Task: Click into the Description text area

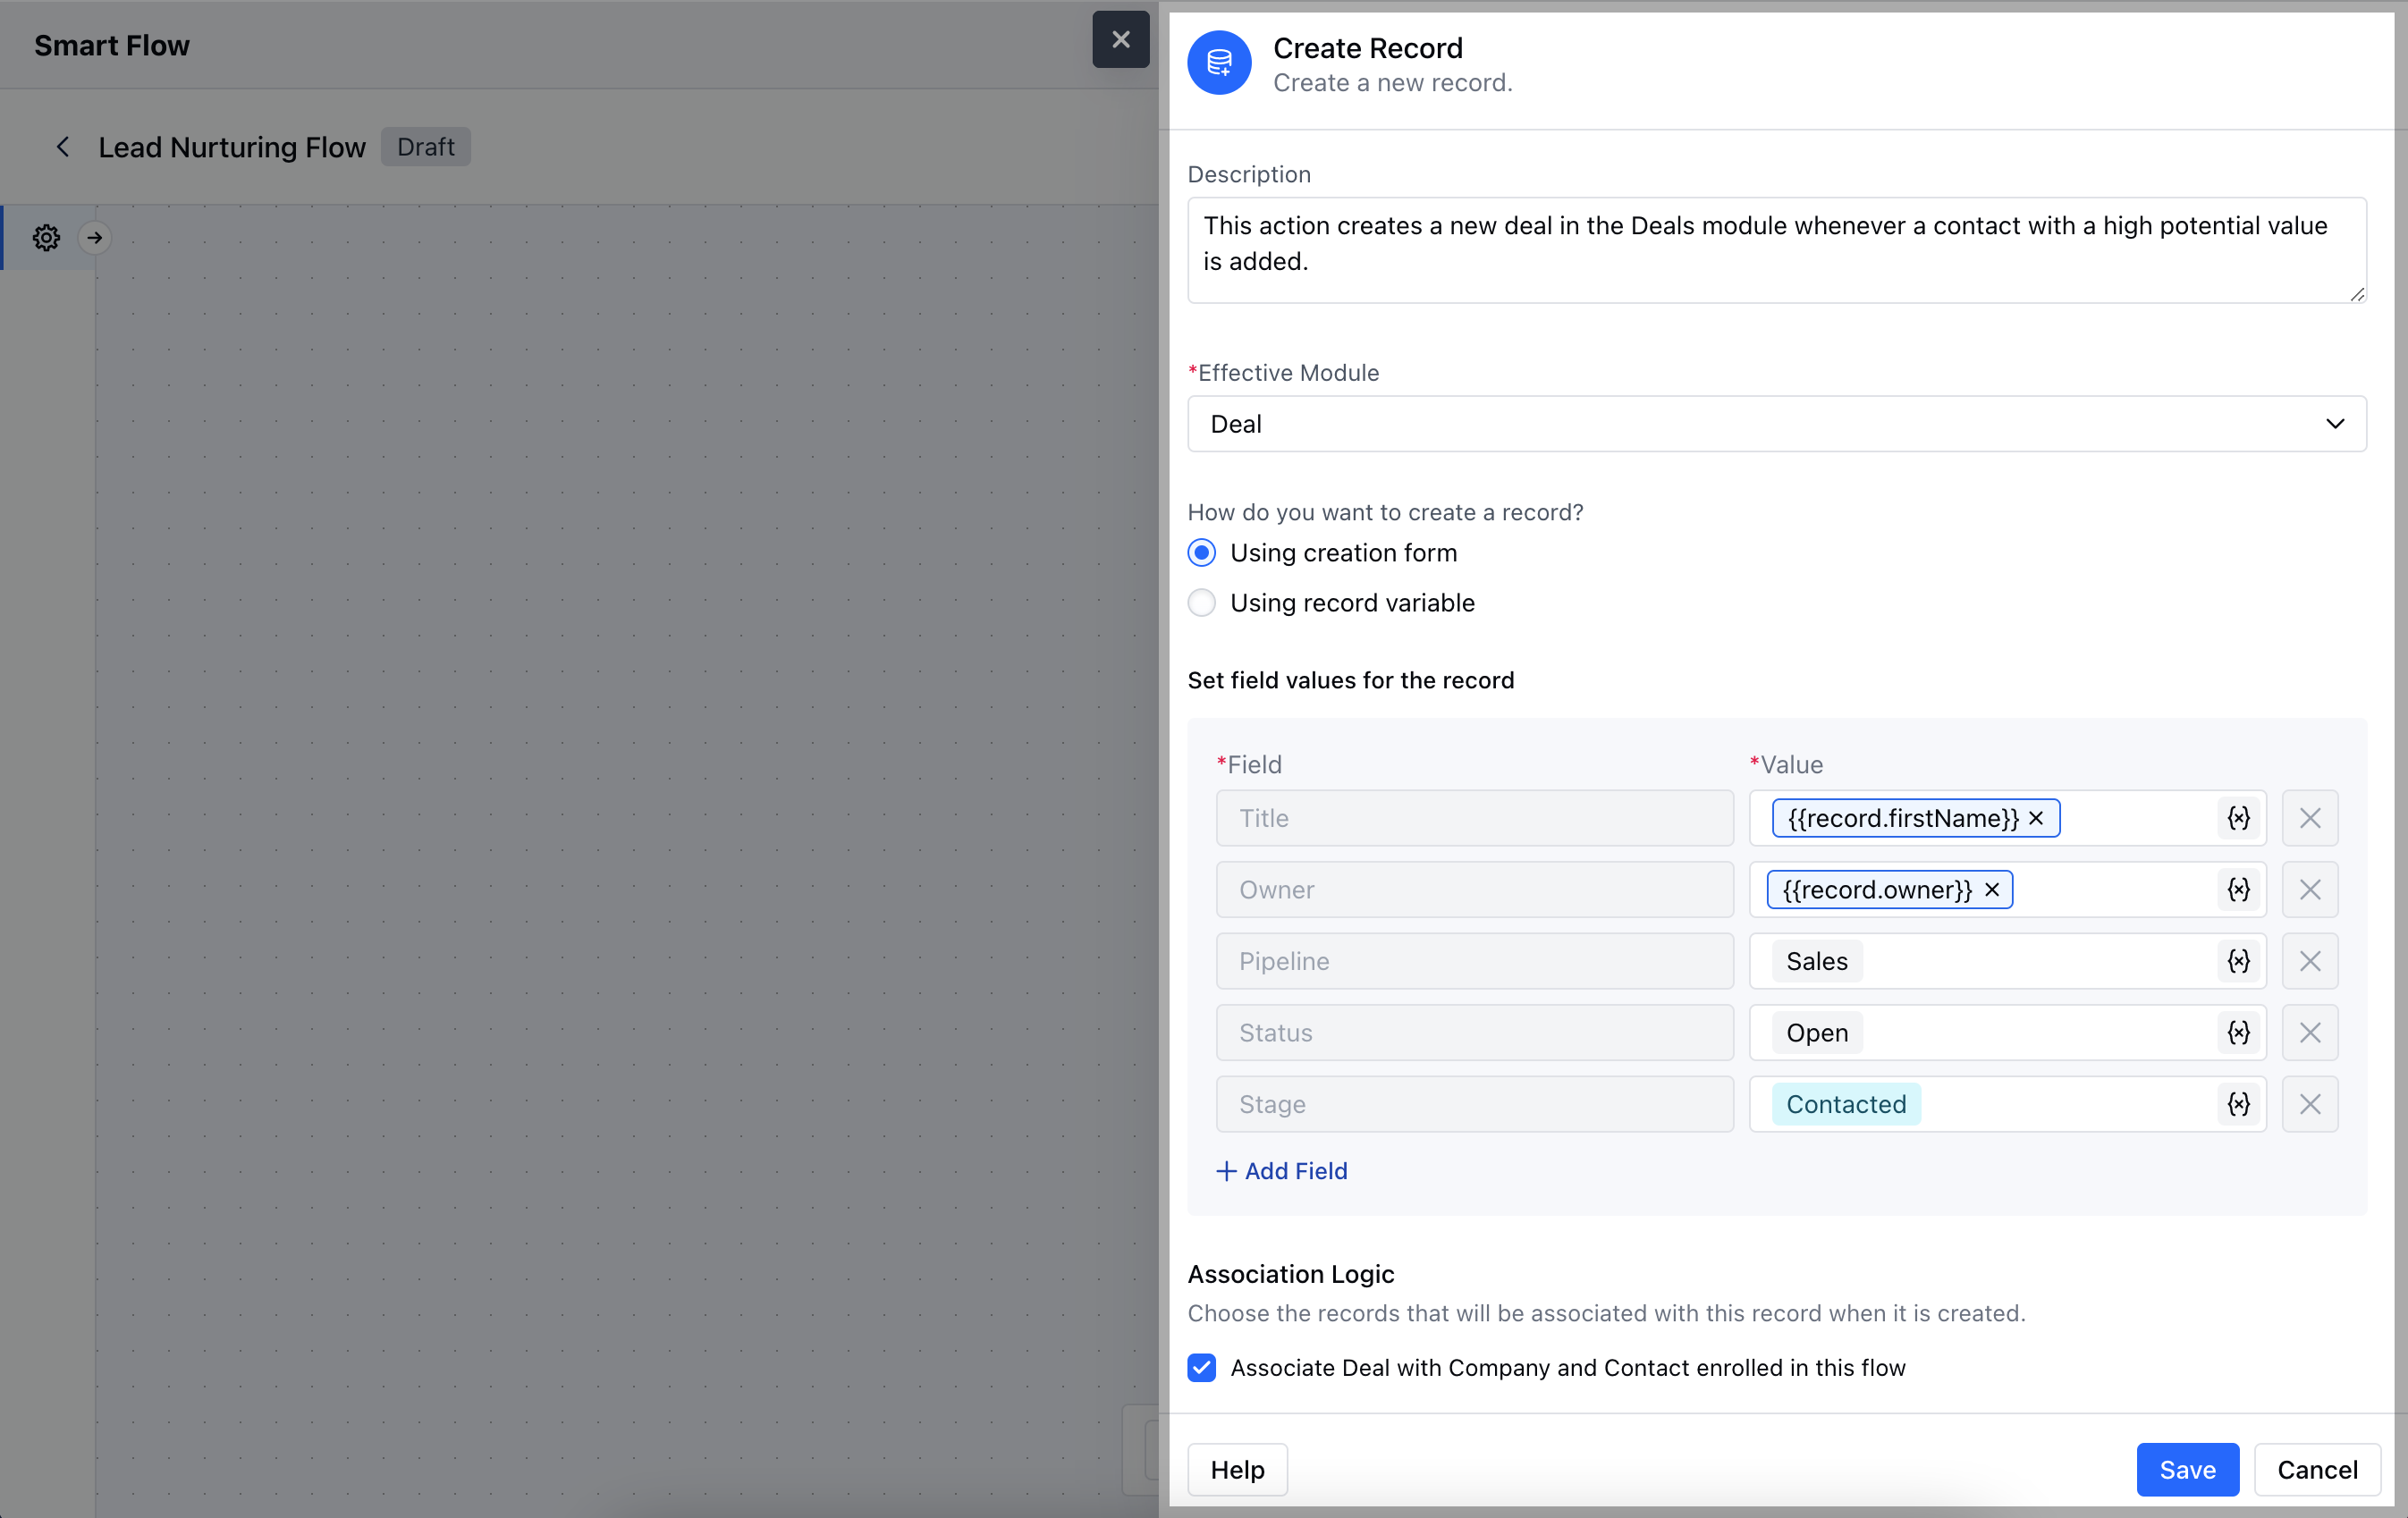Action: pos(1776,250)
